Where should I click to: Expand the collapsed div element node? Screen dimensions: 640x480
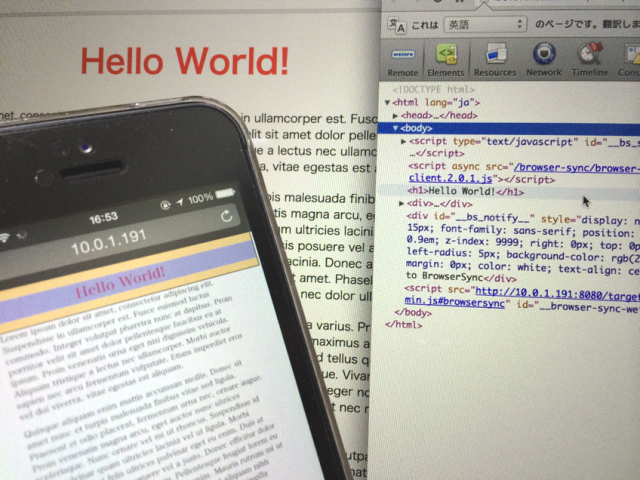(403, 203)
